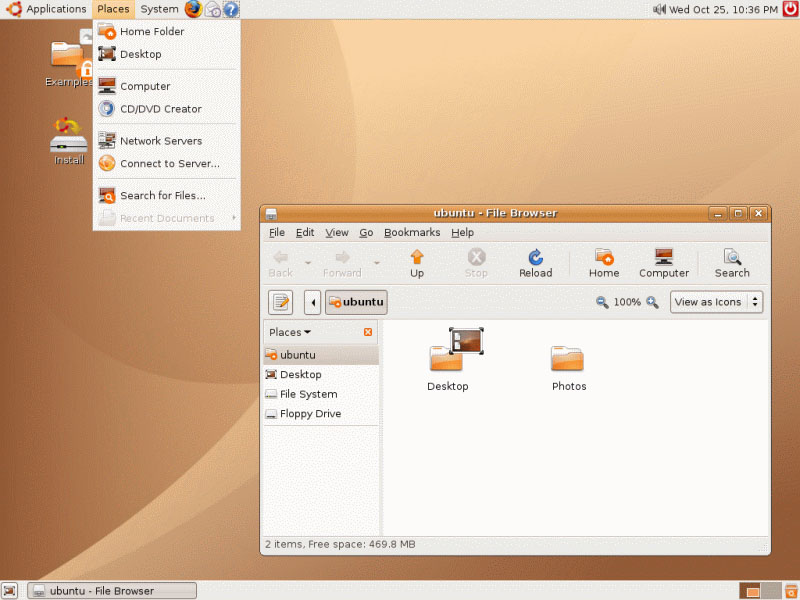
Task: Minimize the File Browser window
Action: (717, 213)
